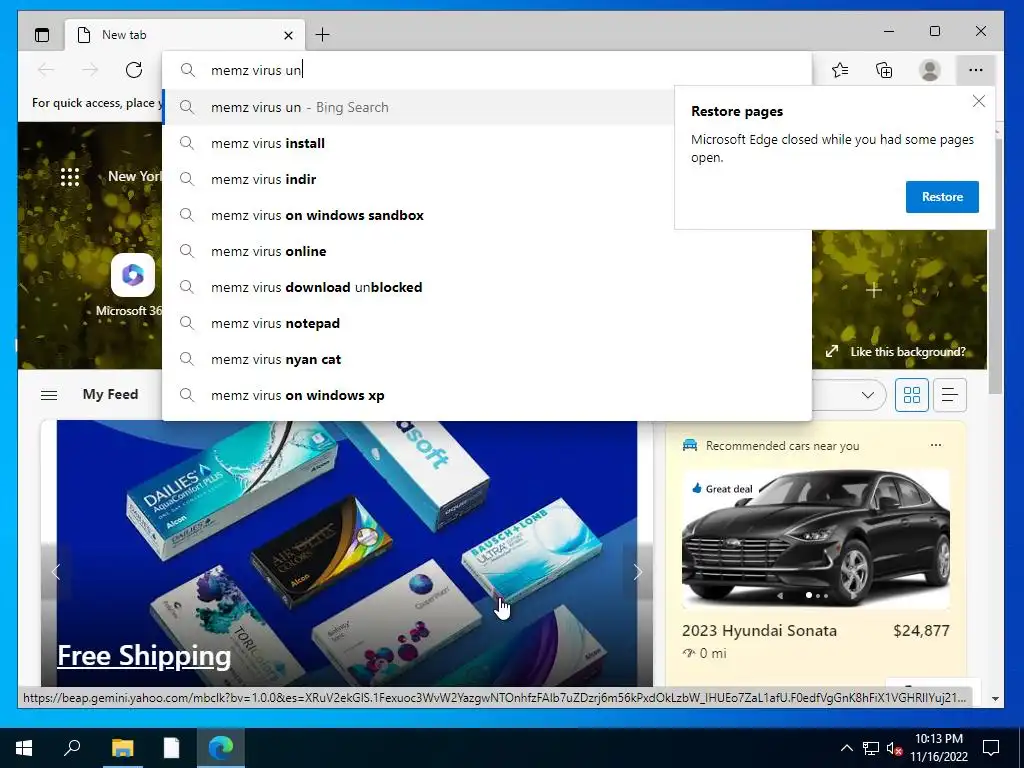Switch feed to grid view
The image size is (1024, 768).
[x=912, y=394]
